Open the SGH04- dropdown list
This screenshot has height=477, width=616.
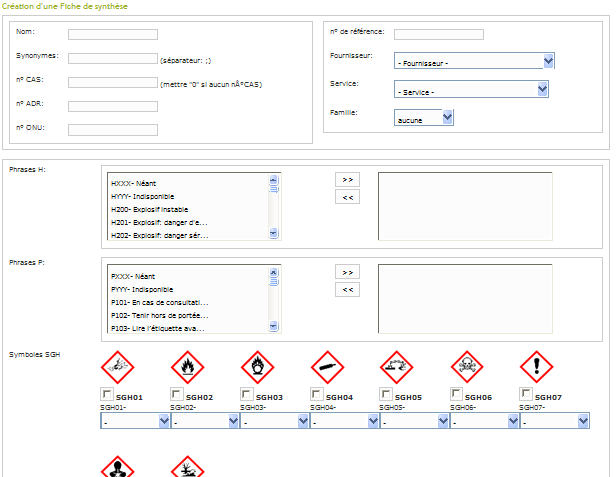coord(345,421)
